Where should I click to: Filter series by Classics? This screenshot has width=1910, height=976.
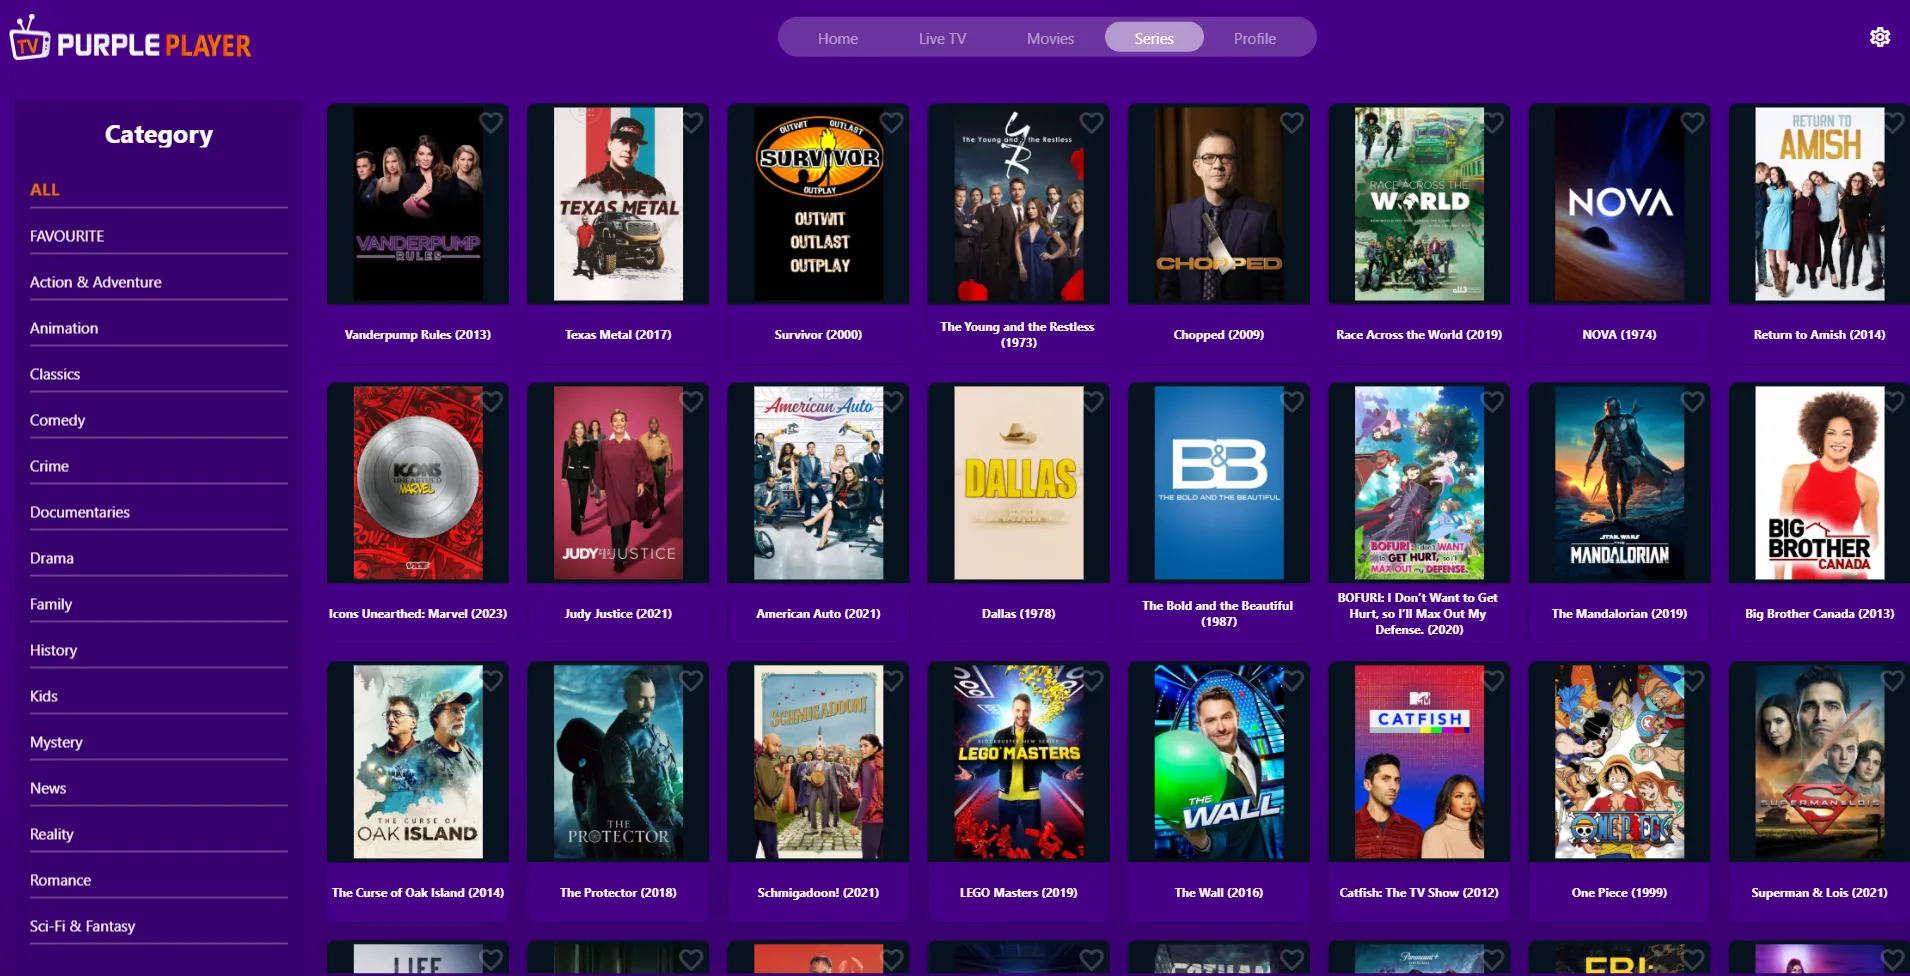point(159,374)
